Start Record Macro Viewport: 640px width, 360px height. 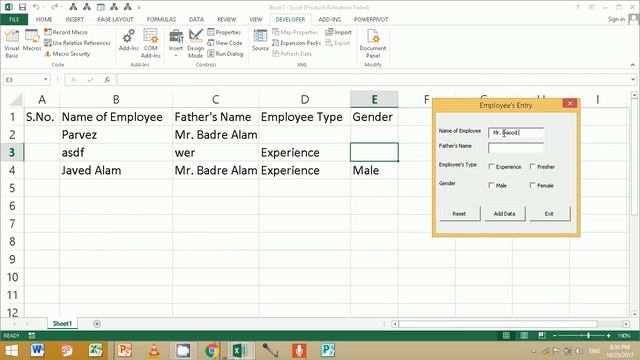click(66, 32)
